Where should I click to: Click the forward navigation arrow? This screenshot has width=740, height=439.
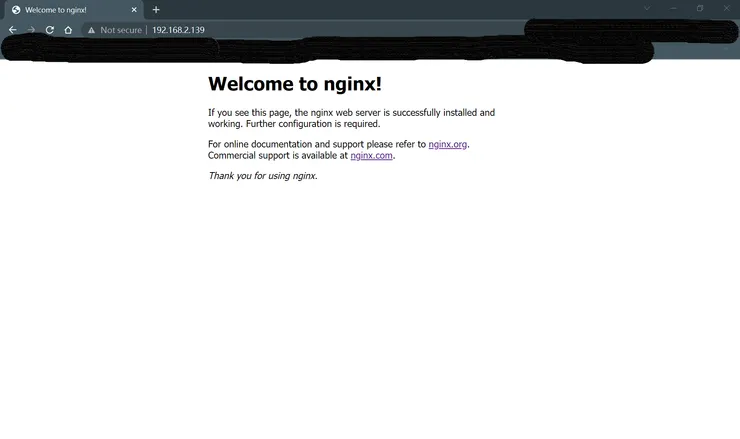[x=31, y=30]
